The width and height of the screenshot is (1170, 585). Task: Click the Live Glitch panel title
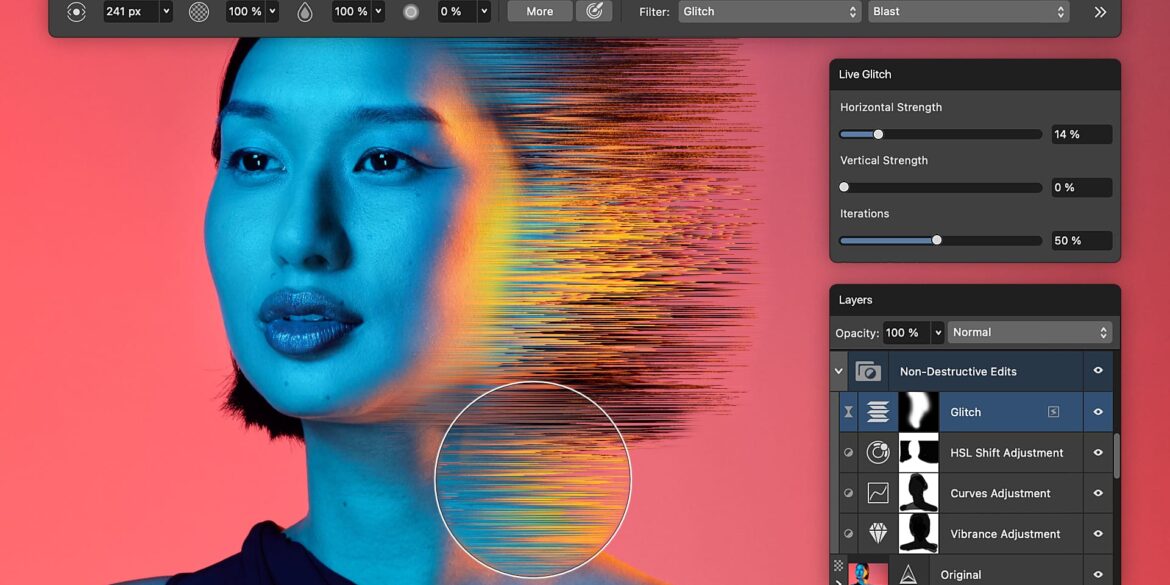point(865,74)
